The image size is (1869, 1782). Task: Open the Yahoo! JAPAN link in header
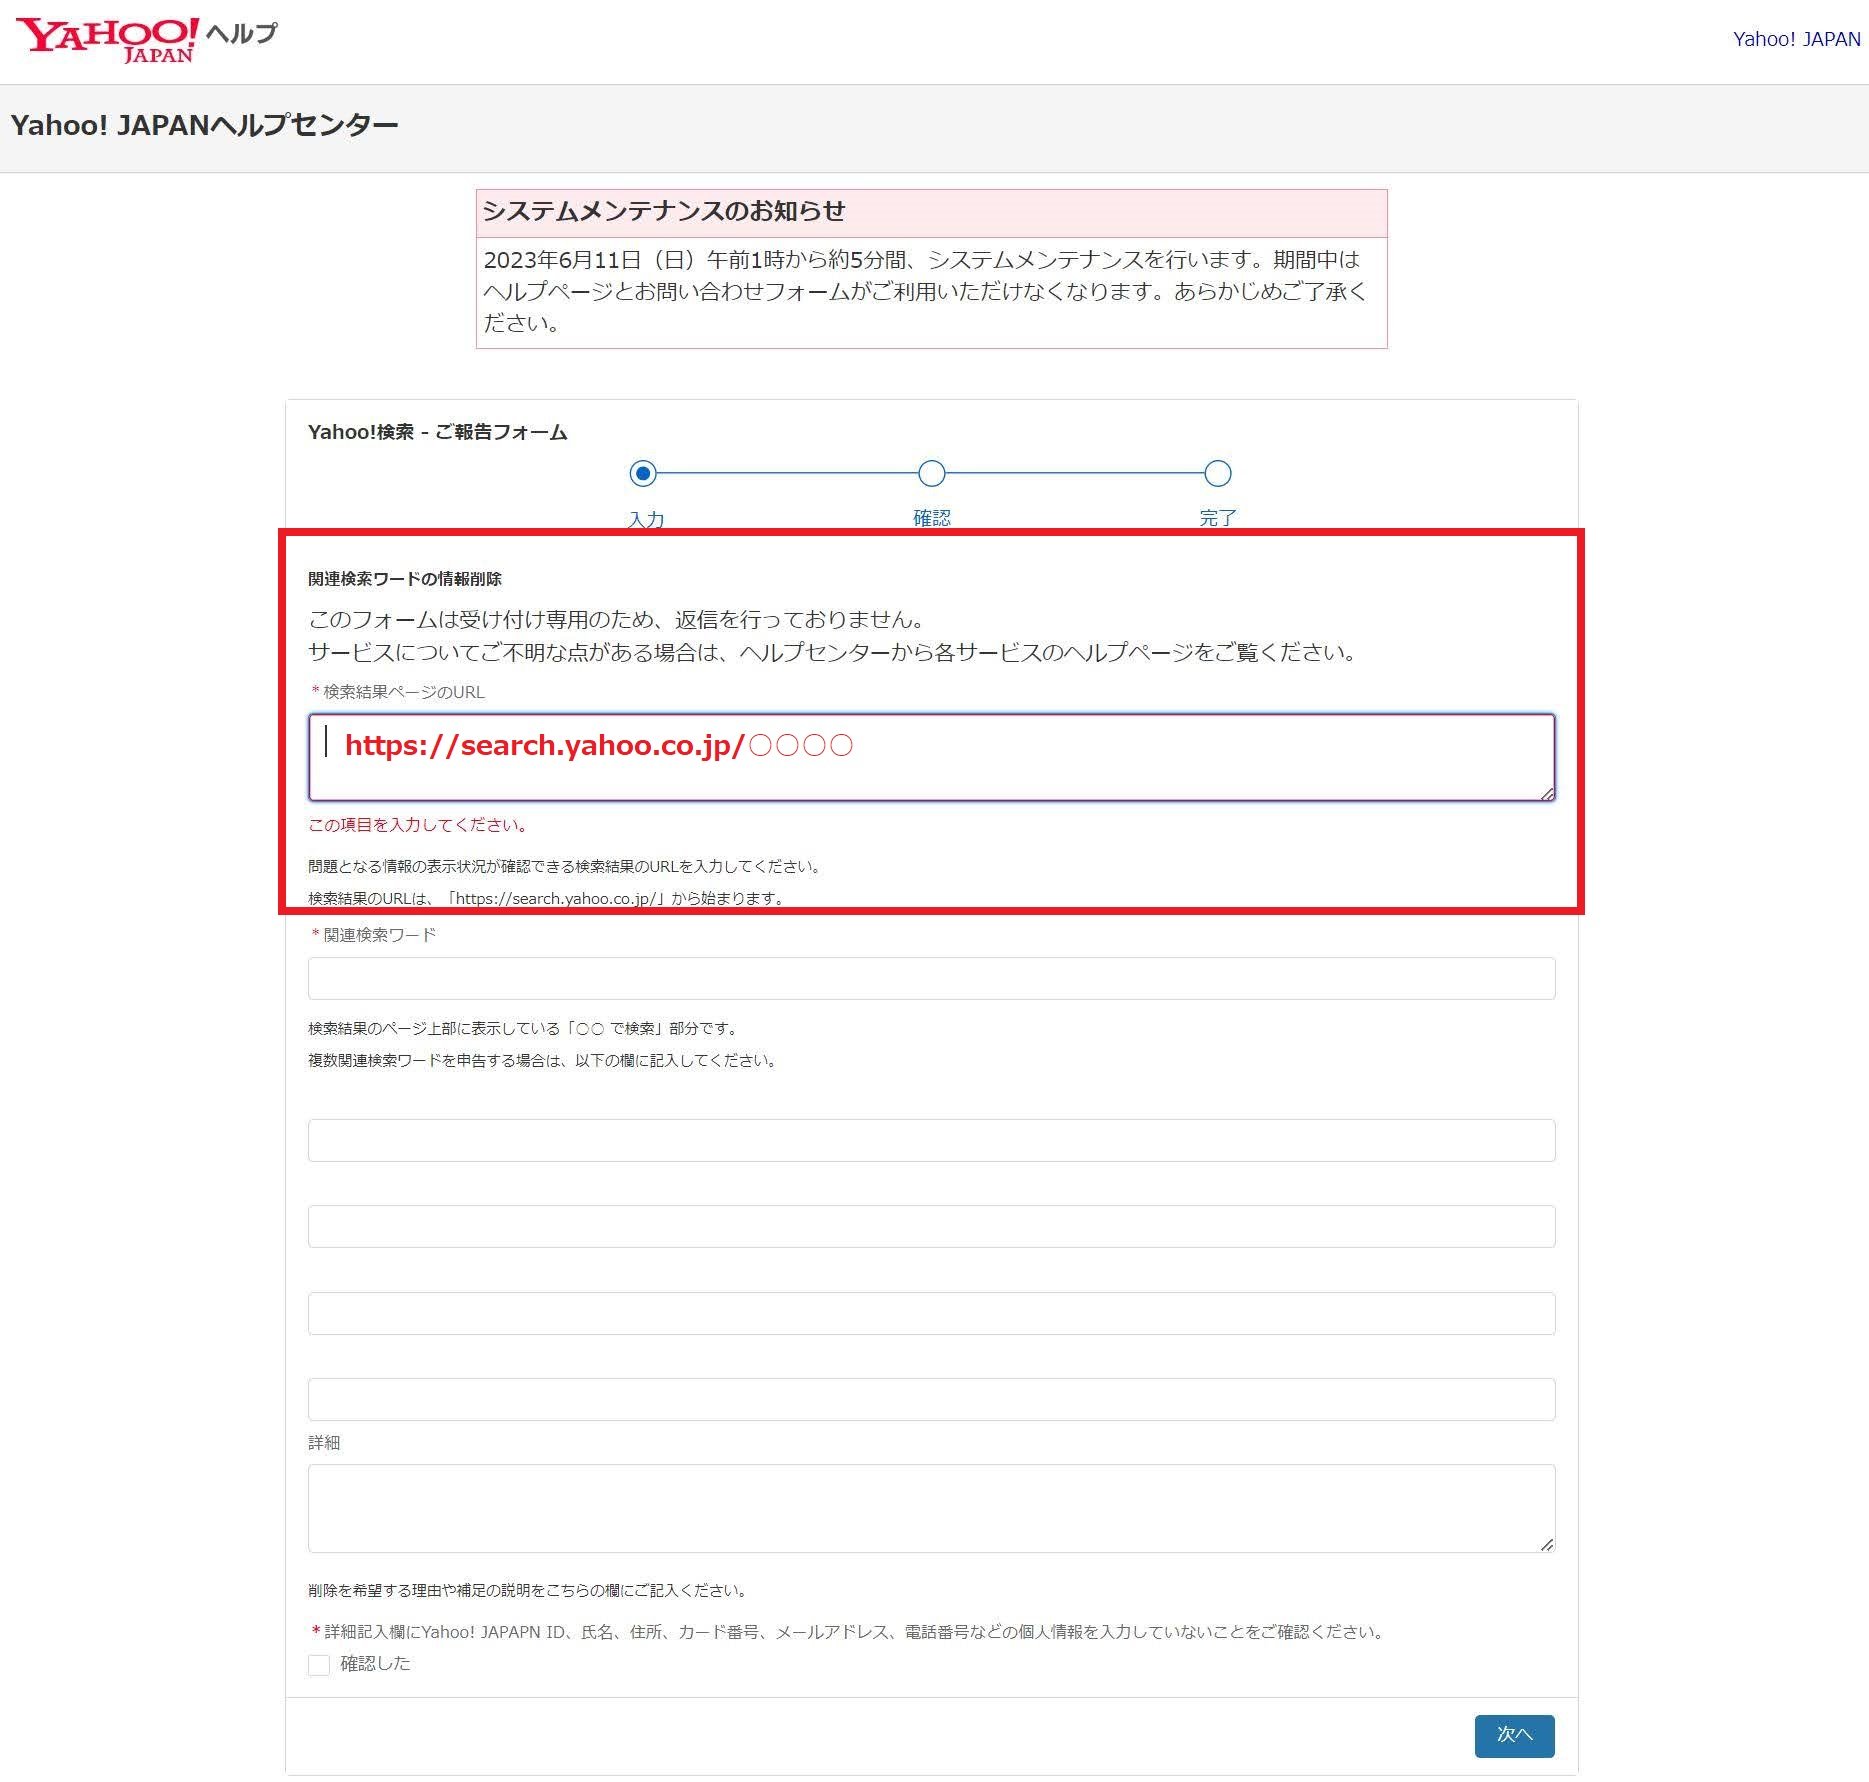[1796, 39]
